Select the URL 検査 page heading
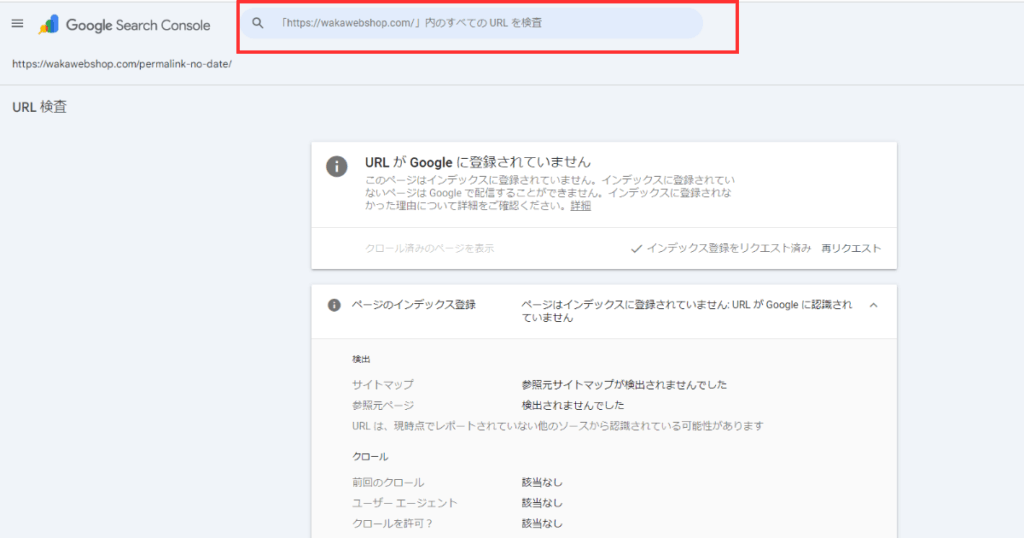The height and width of the screenshot is (538, 1024). (x=40, y=107)
